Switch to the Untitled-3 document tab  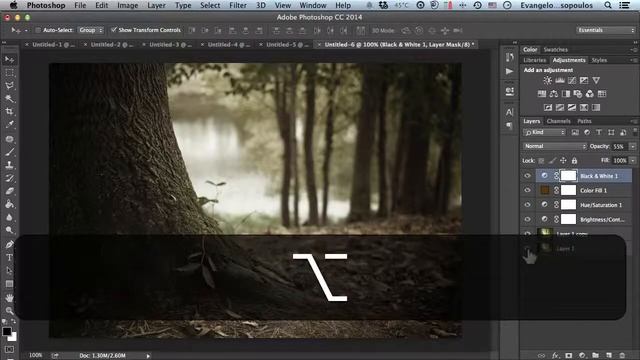169,44
